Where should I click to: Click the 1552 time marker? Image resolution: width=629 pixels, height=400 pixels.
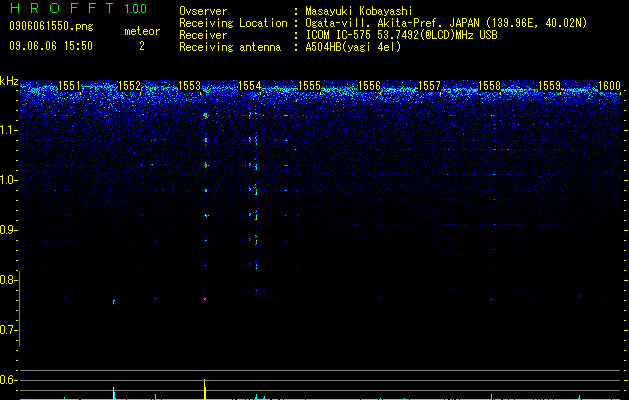129,86
